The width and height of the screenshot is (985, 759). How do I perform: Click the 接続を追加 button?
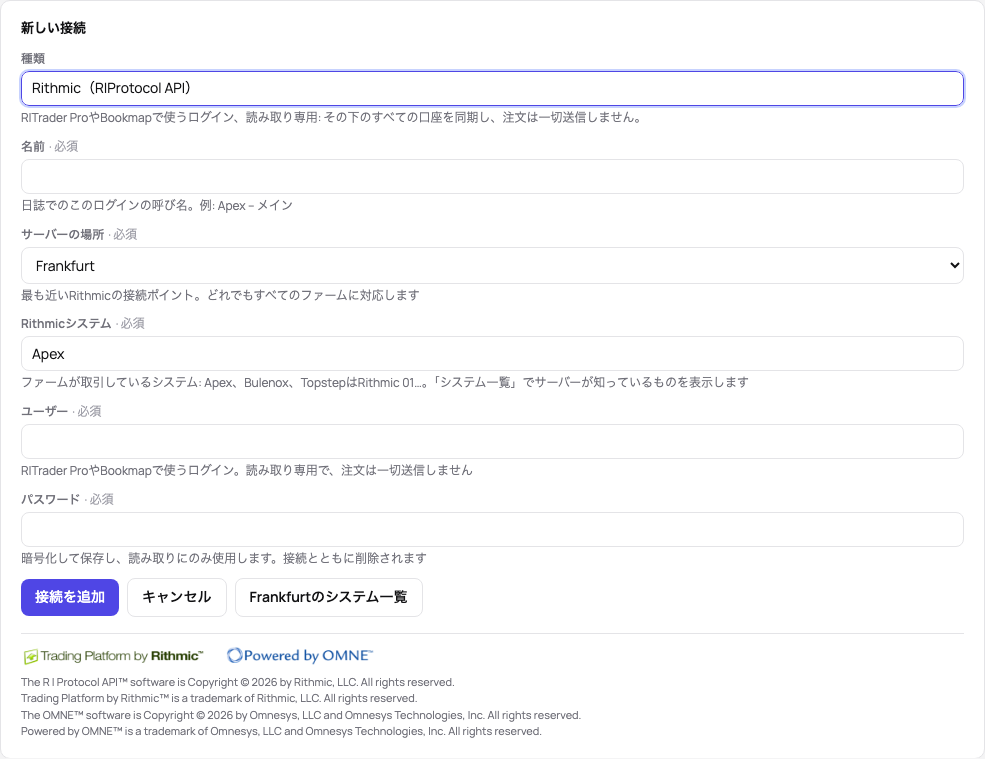pyautogui.click(x=70, y=598)
